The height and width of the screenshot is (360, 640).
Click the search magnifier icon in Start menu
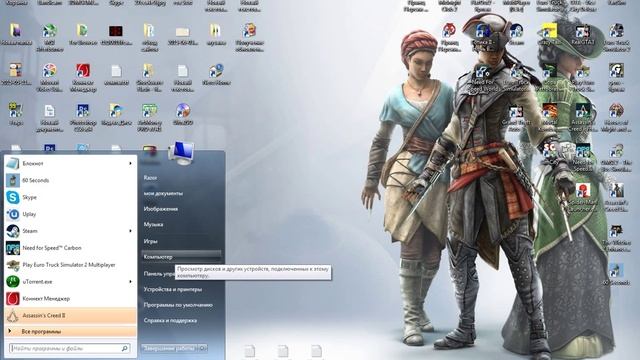point(124,348)
